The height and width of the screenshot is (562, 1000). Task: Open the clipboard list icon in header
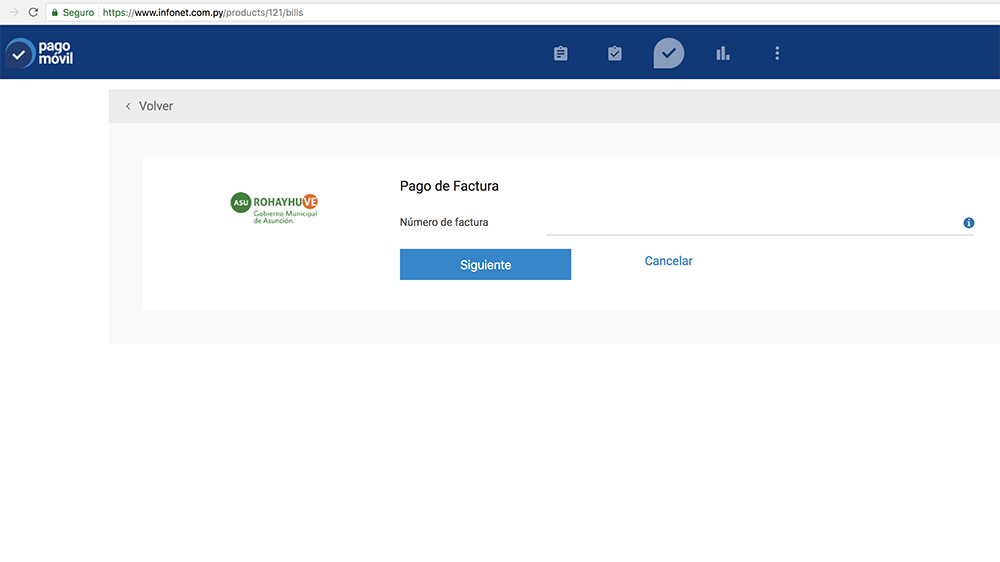561,54
